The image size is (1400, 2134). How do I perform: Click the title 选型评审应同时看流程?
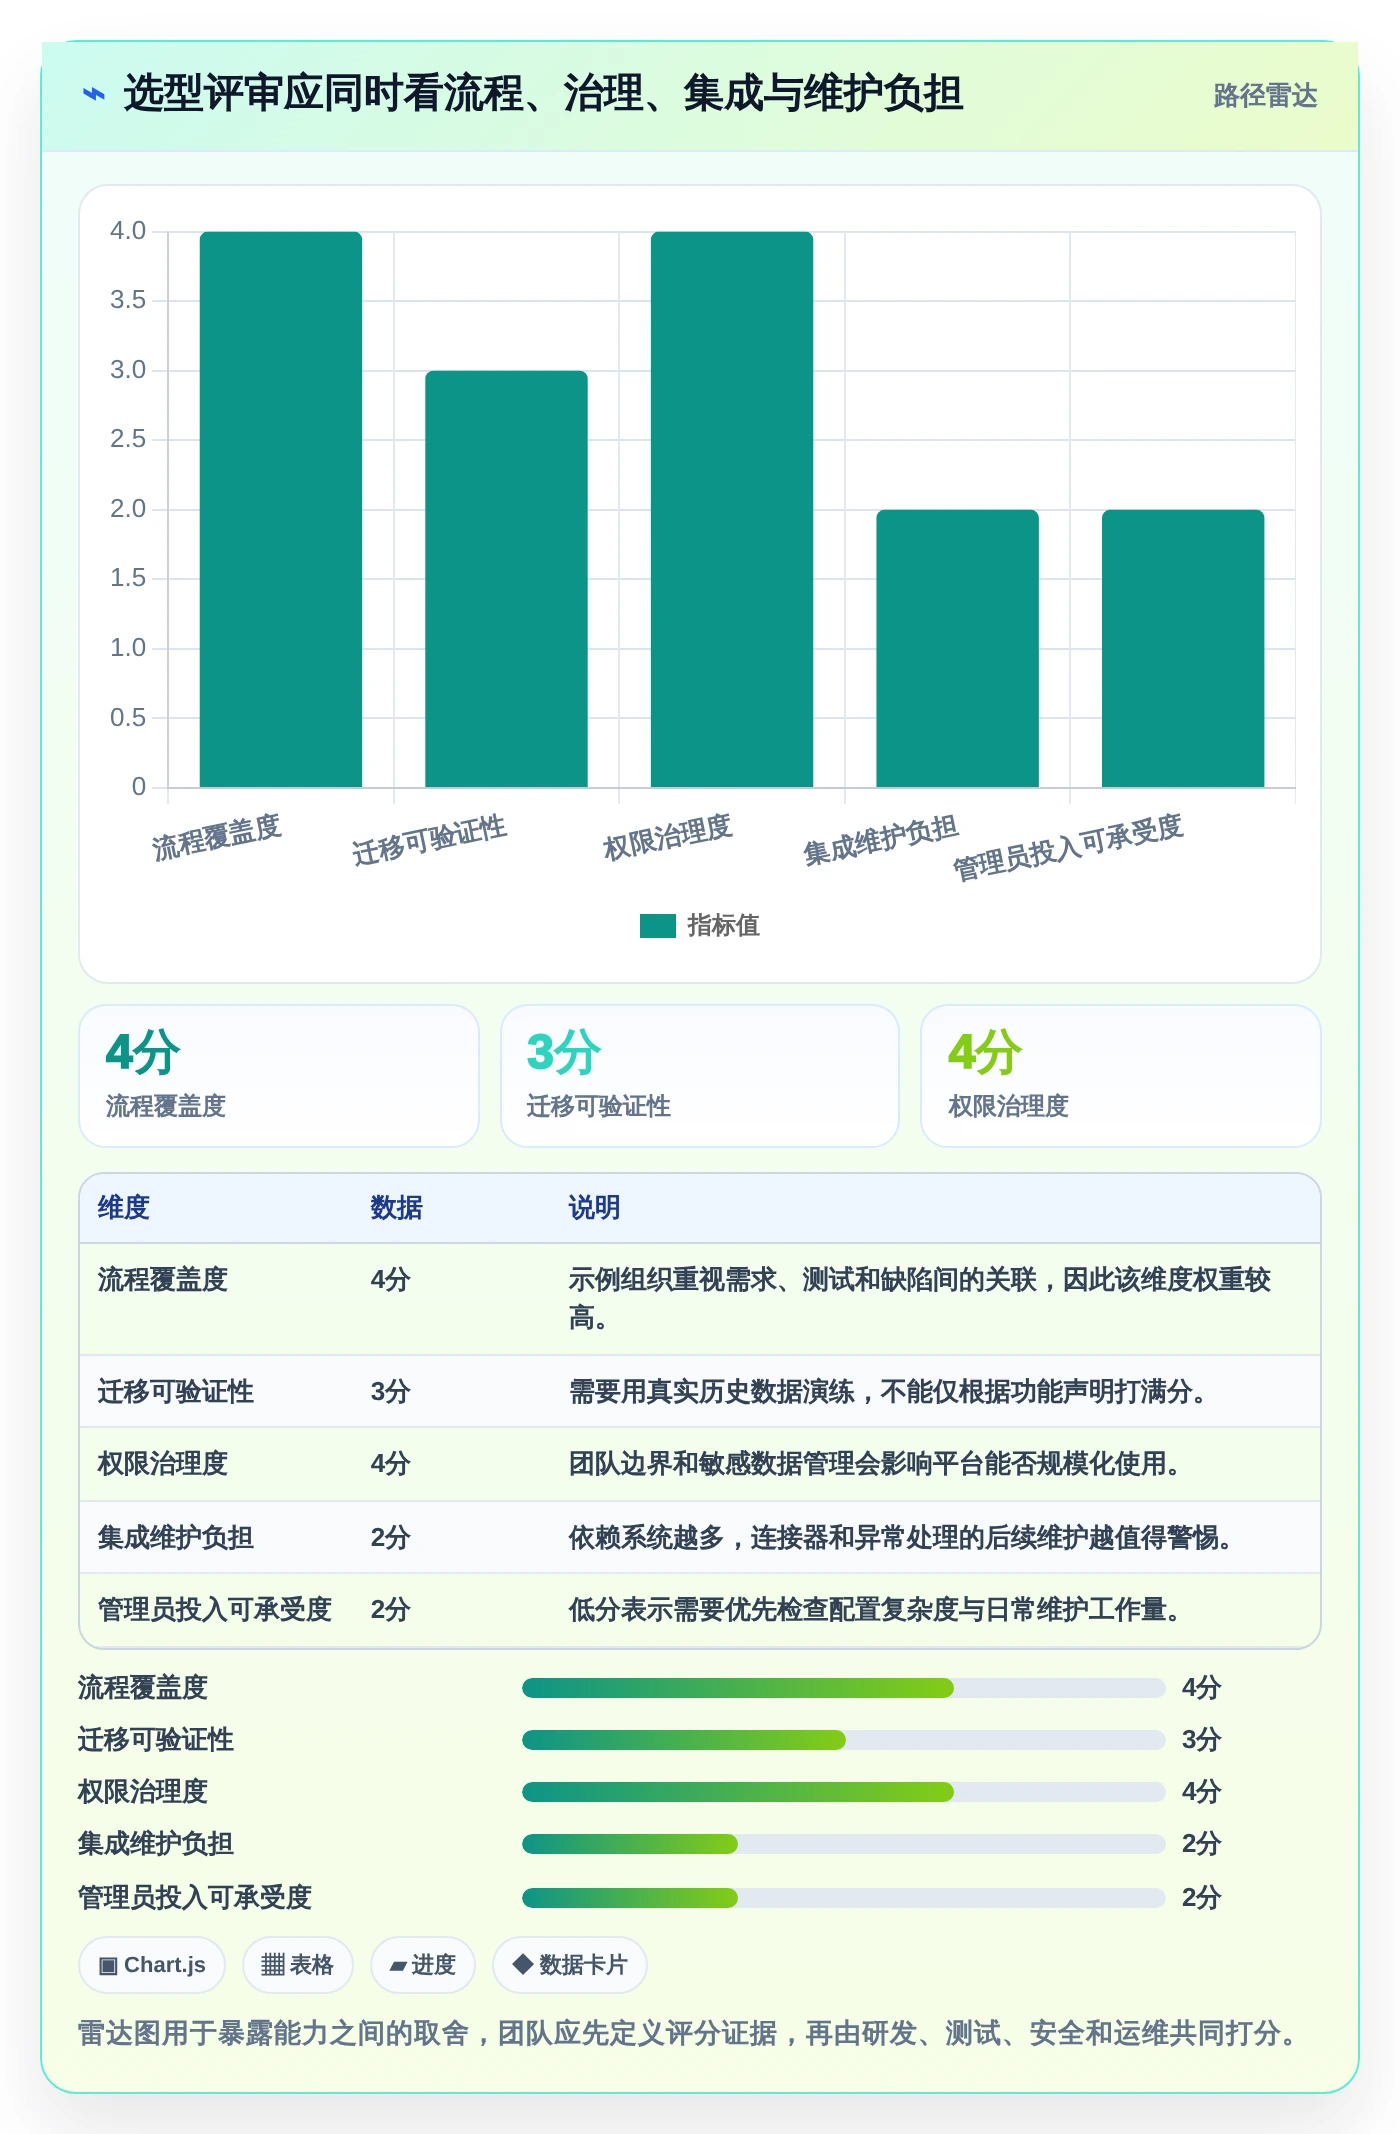tap(543, 94)
